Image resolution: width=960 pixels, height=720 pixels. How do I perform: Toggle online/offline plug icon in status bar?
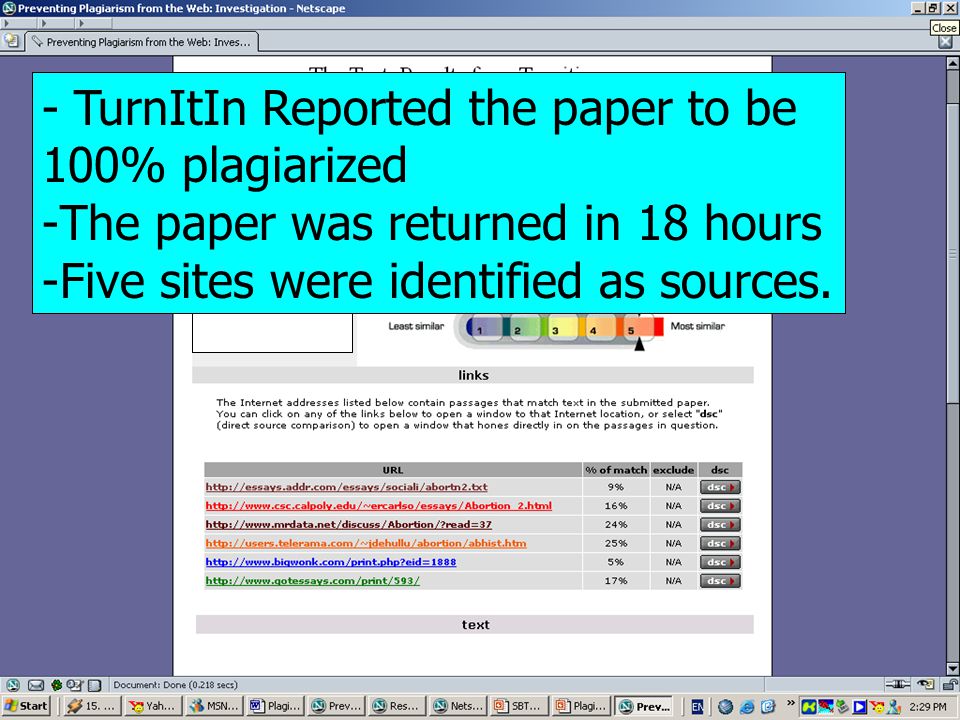898,684
